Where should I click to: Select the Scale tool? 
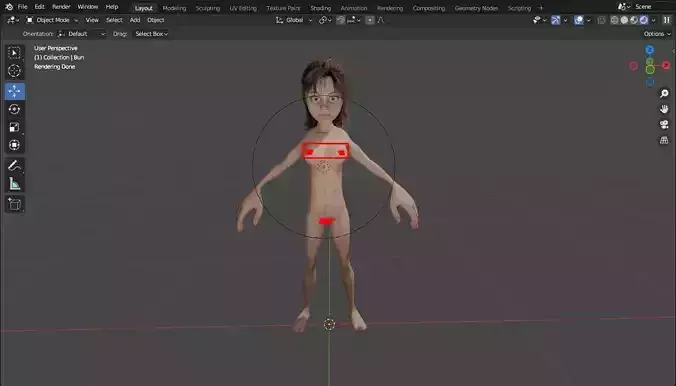click(x=14, y=127)
